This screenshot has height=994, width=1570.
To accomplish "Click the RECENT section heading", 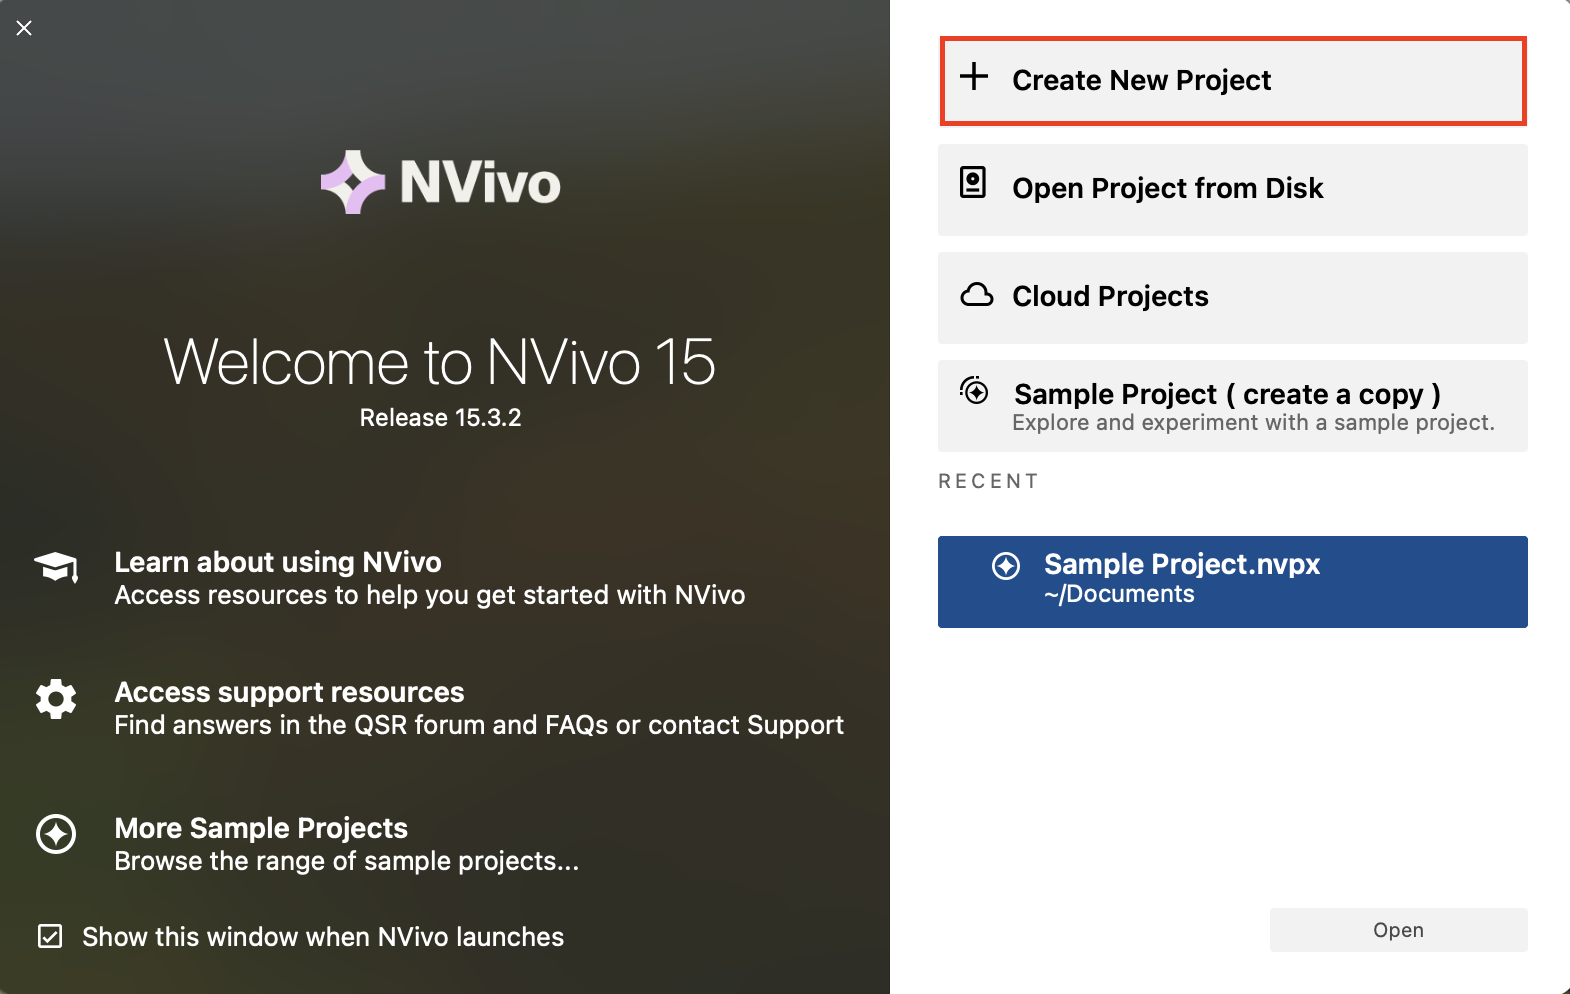I will (x=988, y=481).
